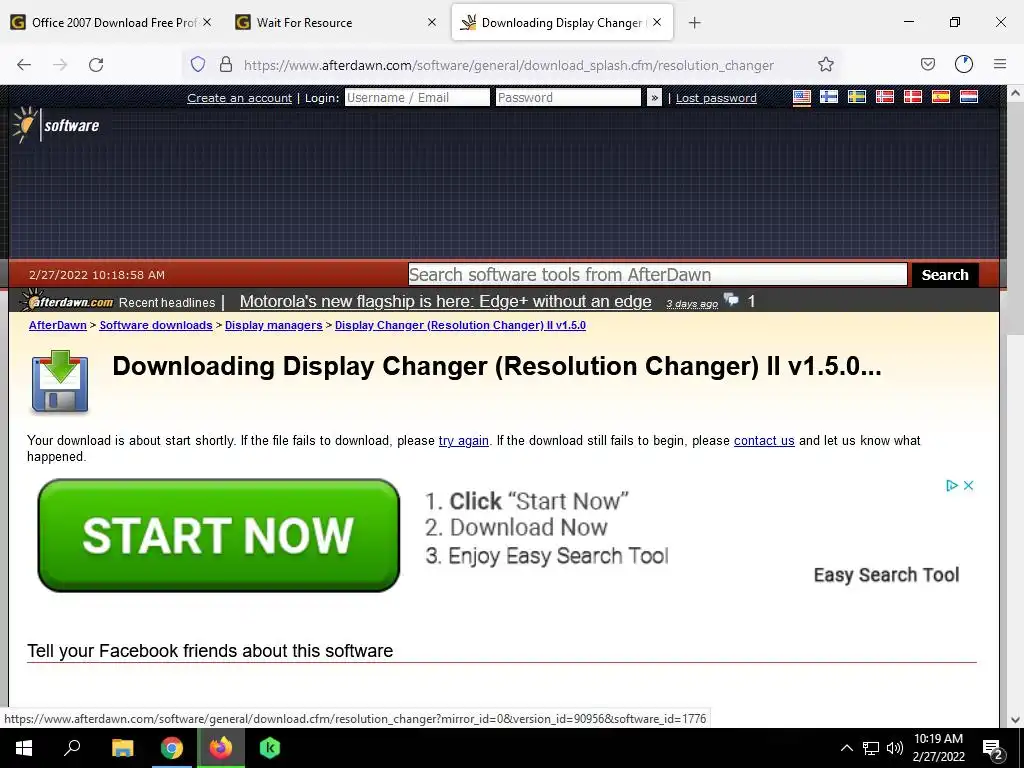Open Firefox account icon in toolbar

click(964, 64)
